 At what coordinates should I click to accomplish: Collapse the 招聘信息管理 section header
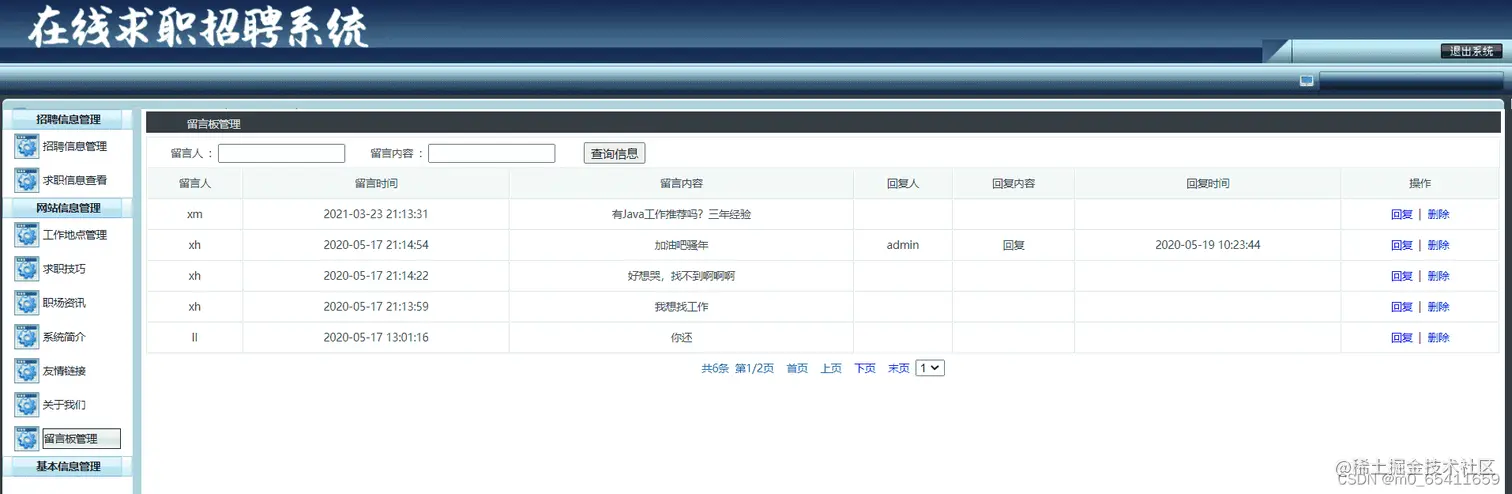coord(68,119)
